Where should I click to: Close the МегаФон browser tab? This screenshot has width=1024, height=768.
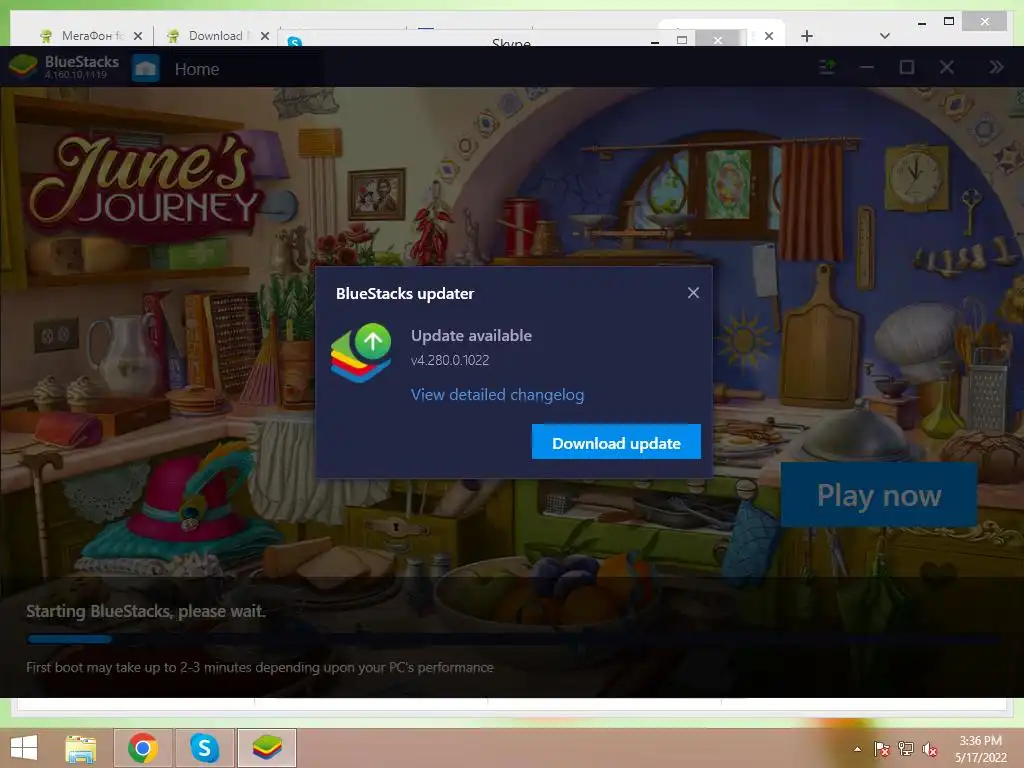click(138, 36)
